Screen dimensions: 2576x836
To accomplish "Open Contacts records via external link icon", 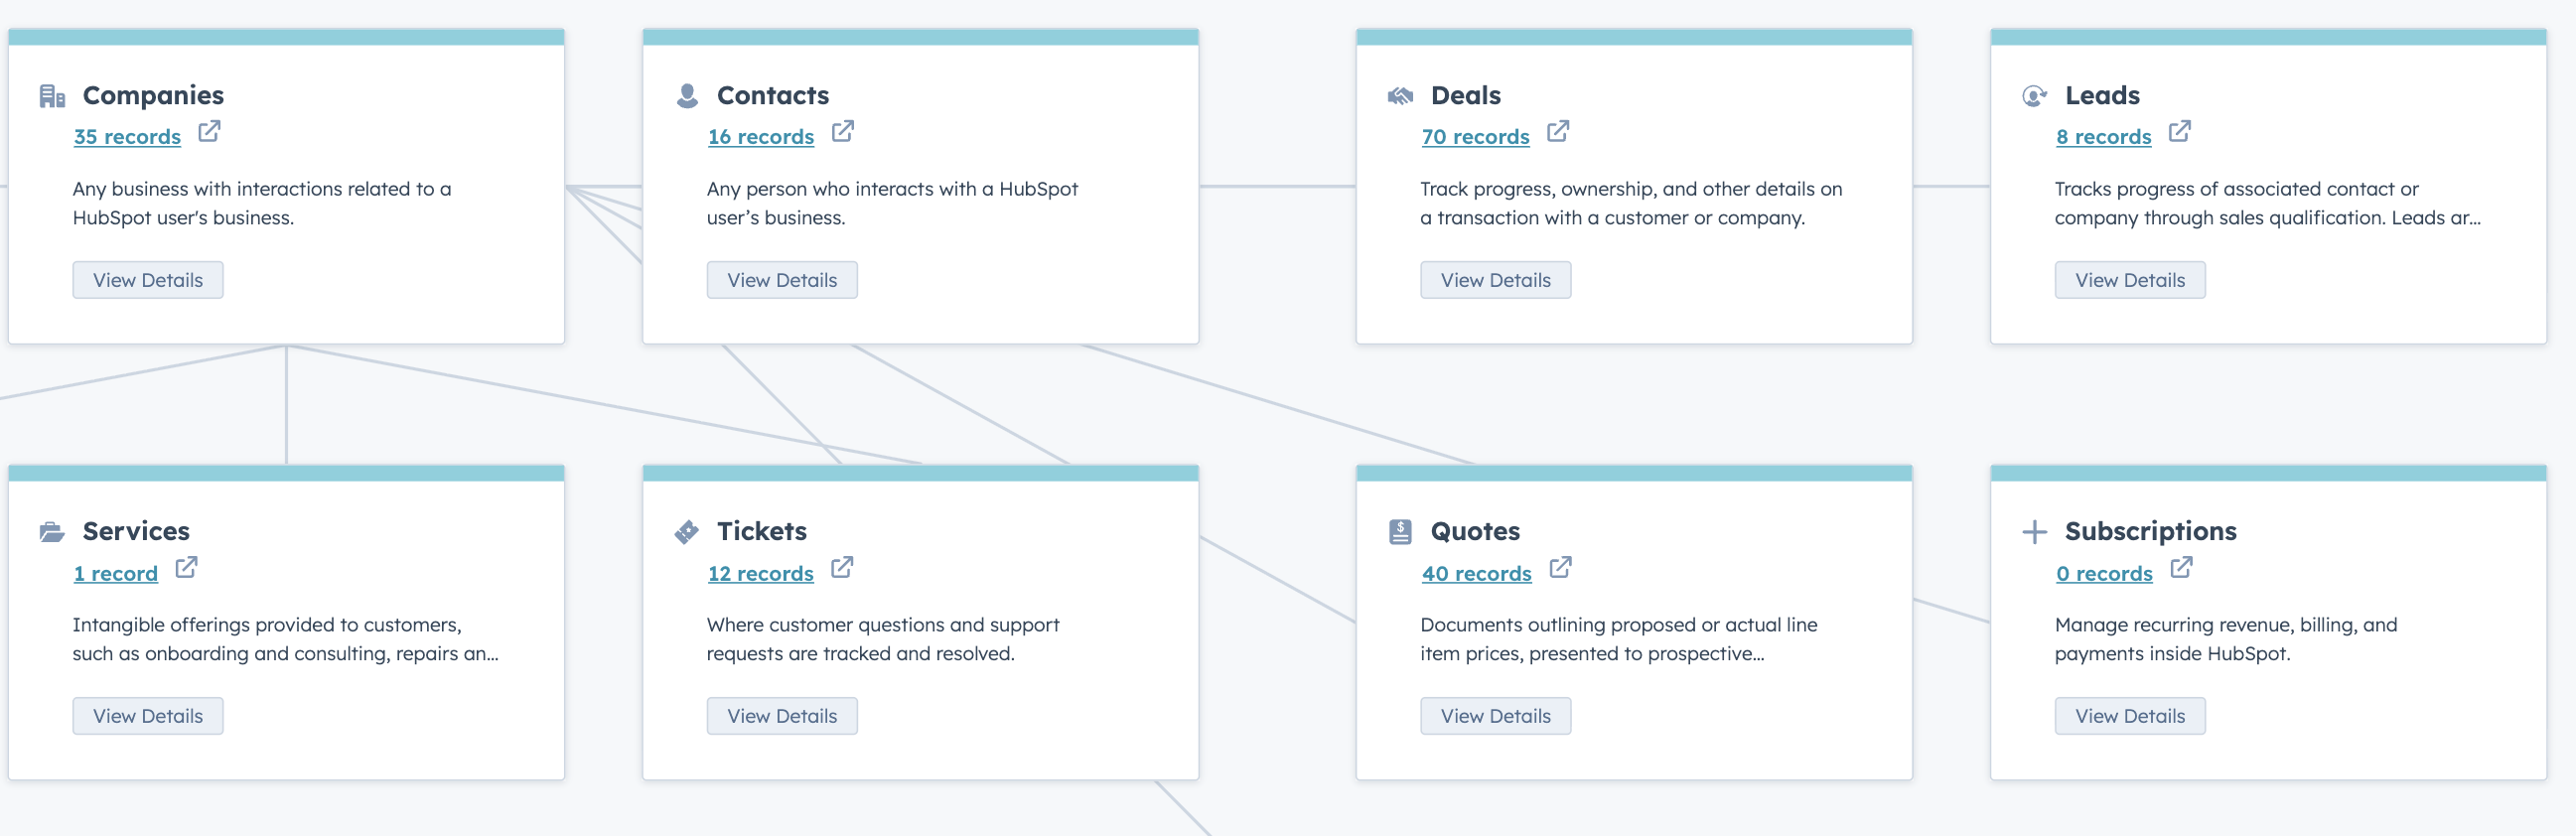I will click(x=843, y=132).
